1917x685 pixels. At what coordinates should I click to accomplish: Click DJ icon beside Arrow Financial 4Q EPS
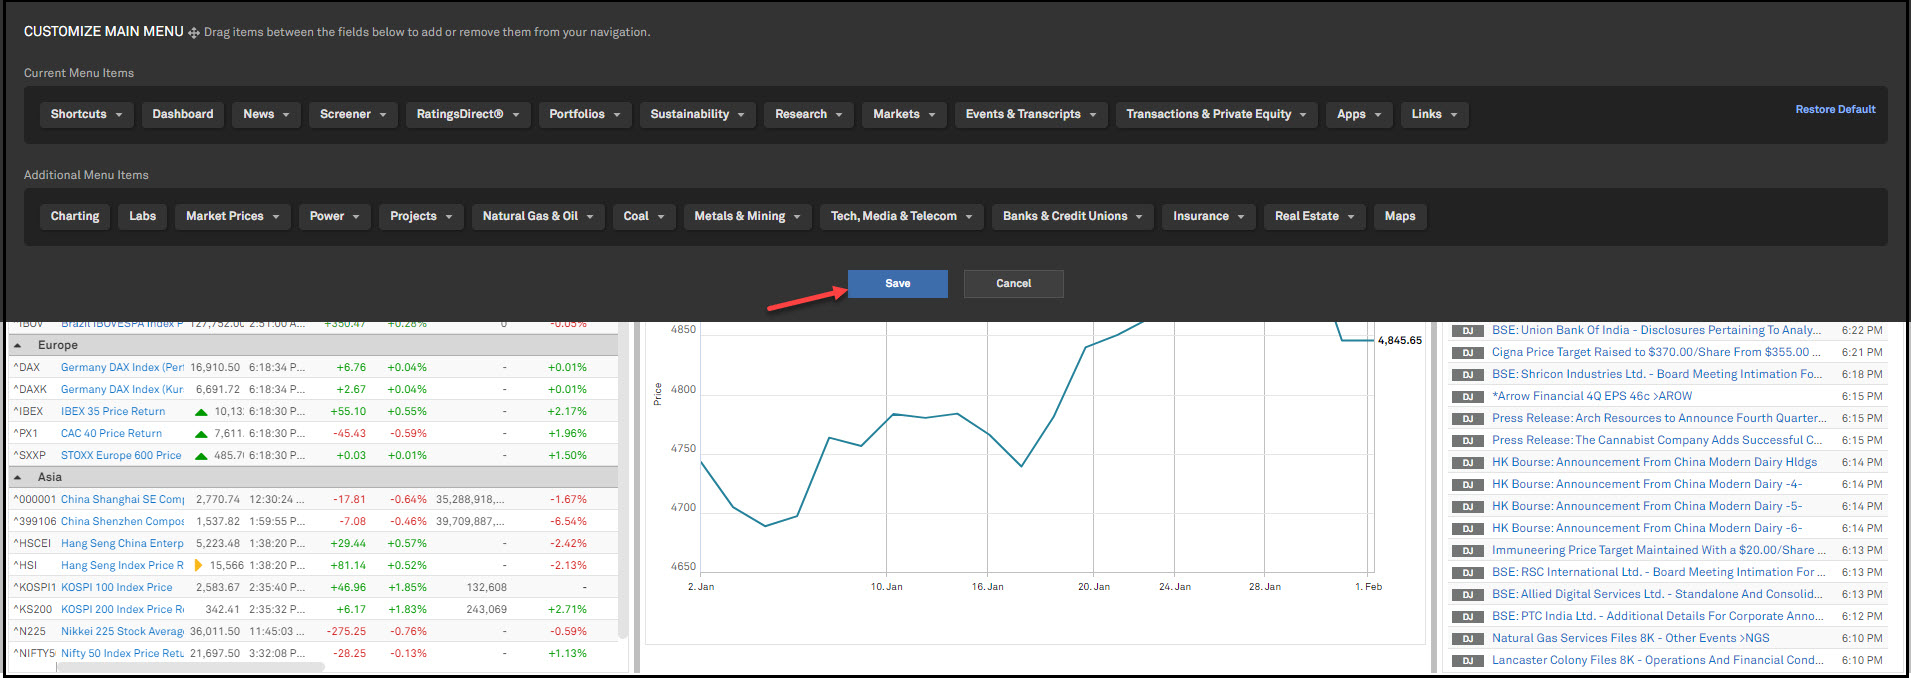(1466, 397)
